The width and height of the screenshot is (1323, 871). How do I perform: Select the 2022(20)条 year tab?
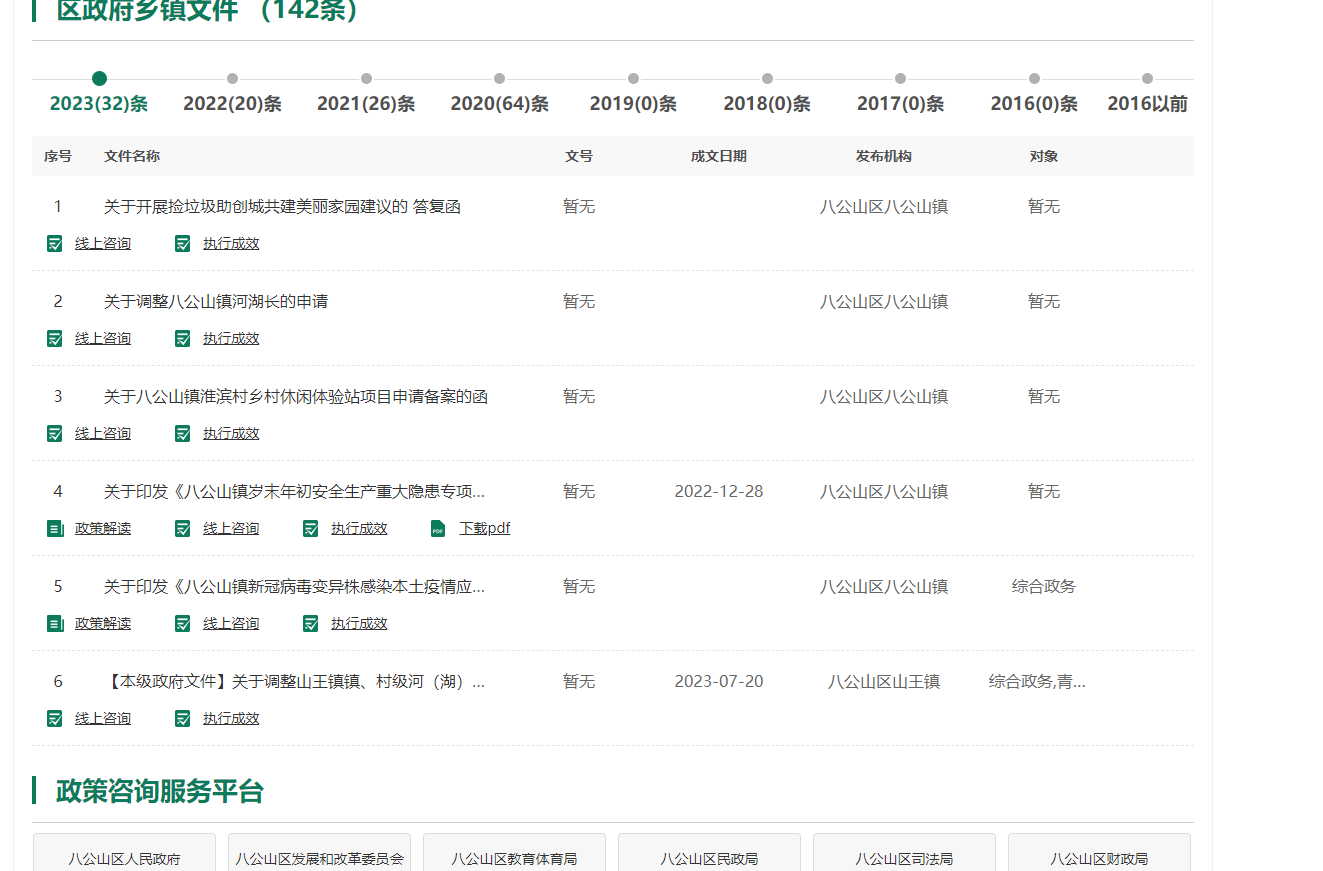[232, 104]
